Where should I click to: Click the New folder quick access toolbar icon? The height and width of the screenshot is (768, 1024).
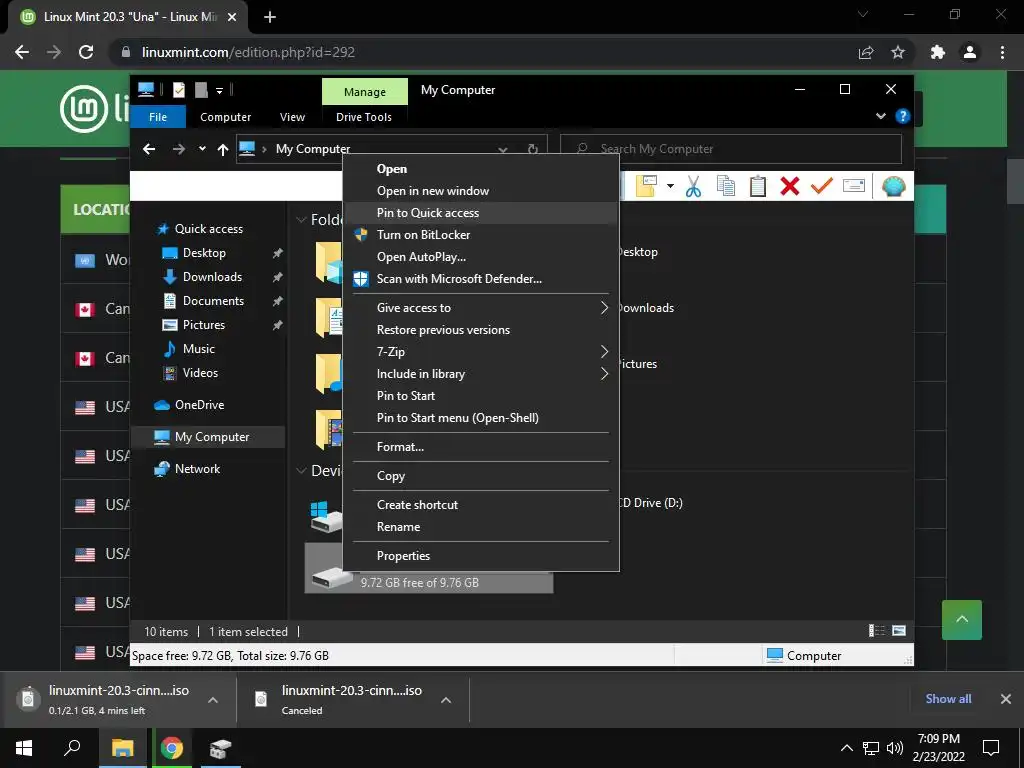(x=201, y=90)
